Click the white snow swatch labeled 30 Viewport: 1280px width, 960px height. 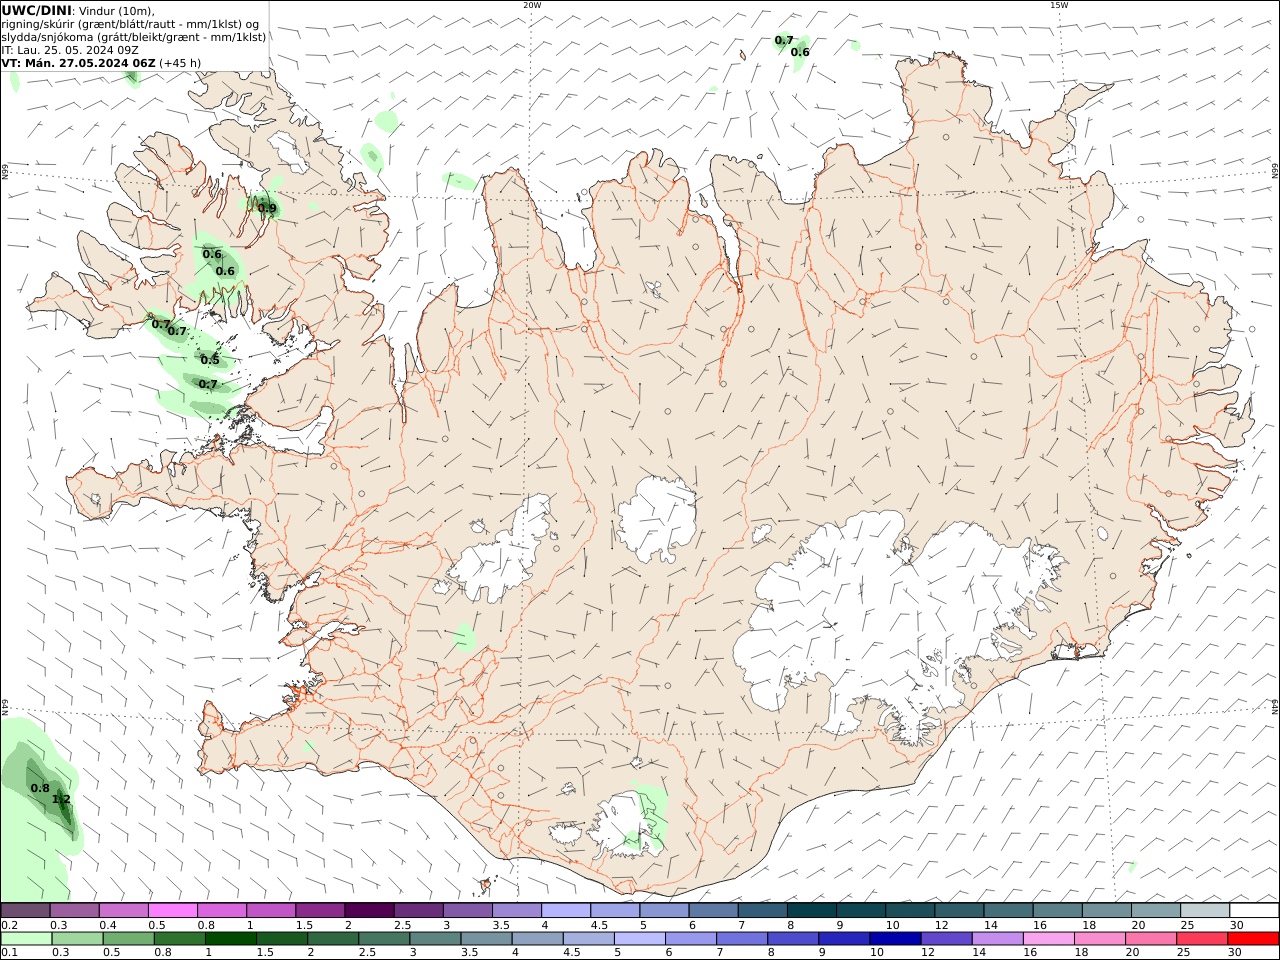click(1253, 910)
